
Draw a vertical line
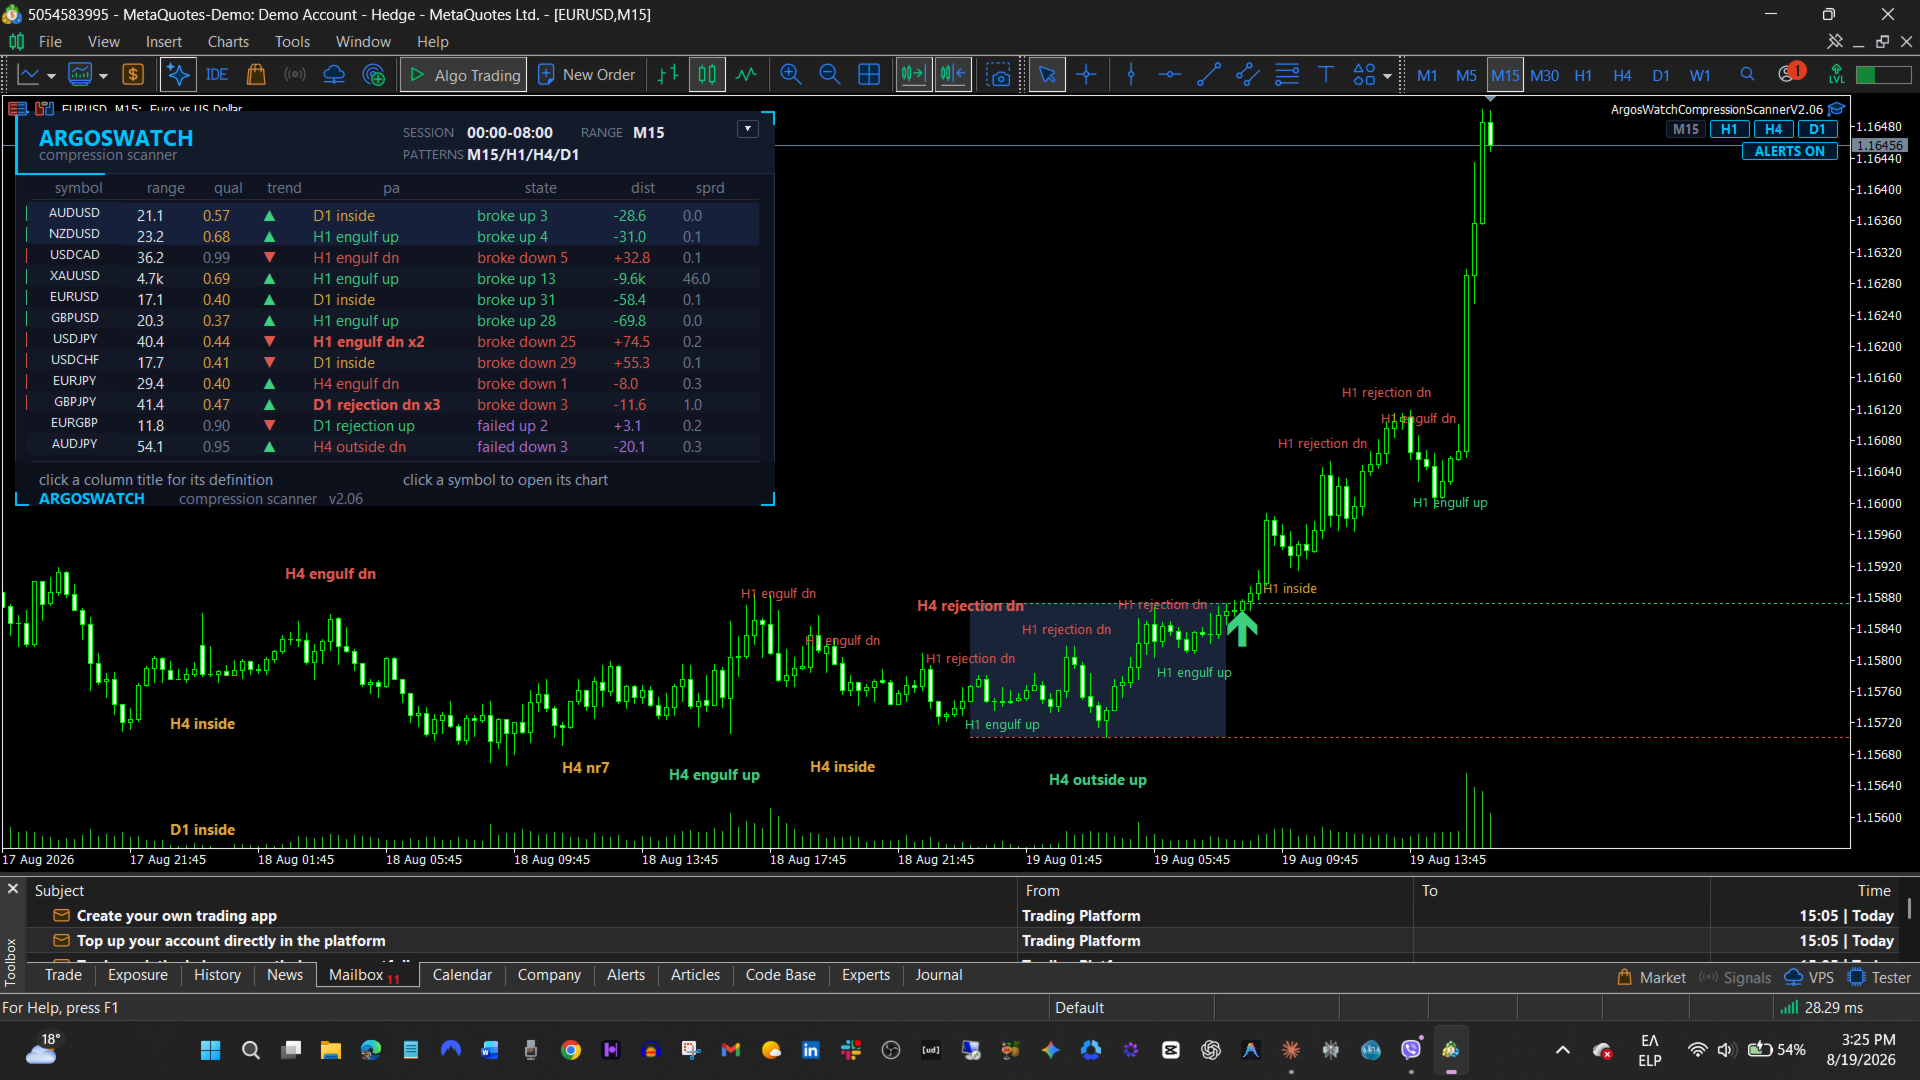[x=1131, y=75]
